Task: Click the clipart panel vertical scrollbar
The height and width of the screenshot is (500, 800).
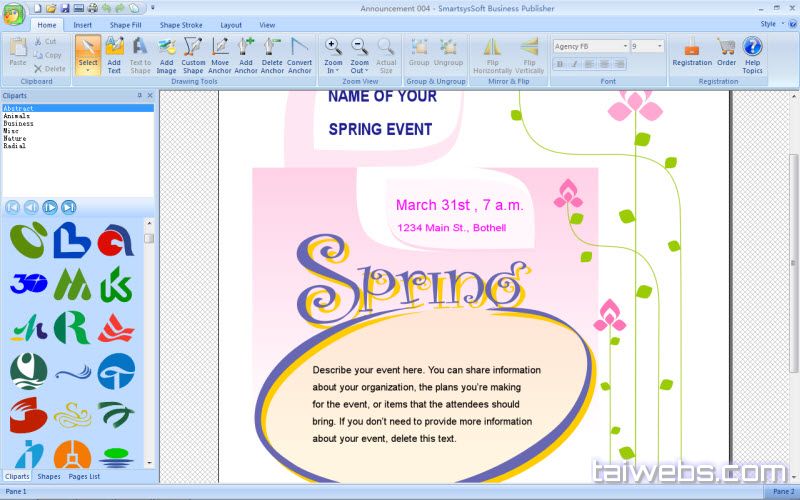Action: (x=149, y=340)
